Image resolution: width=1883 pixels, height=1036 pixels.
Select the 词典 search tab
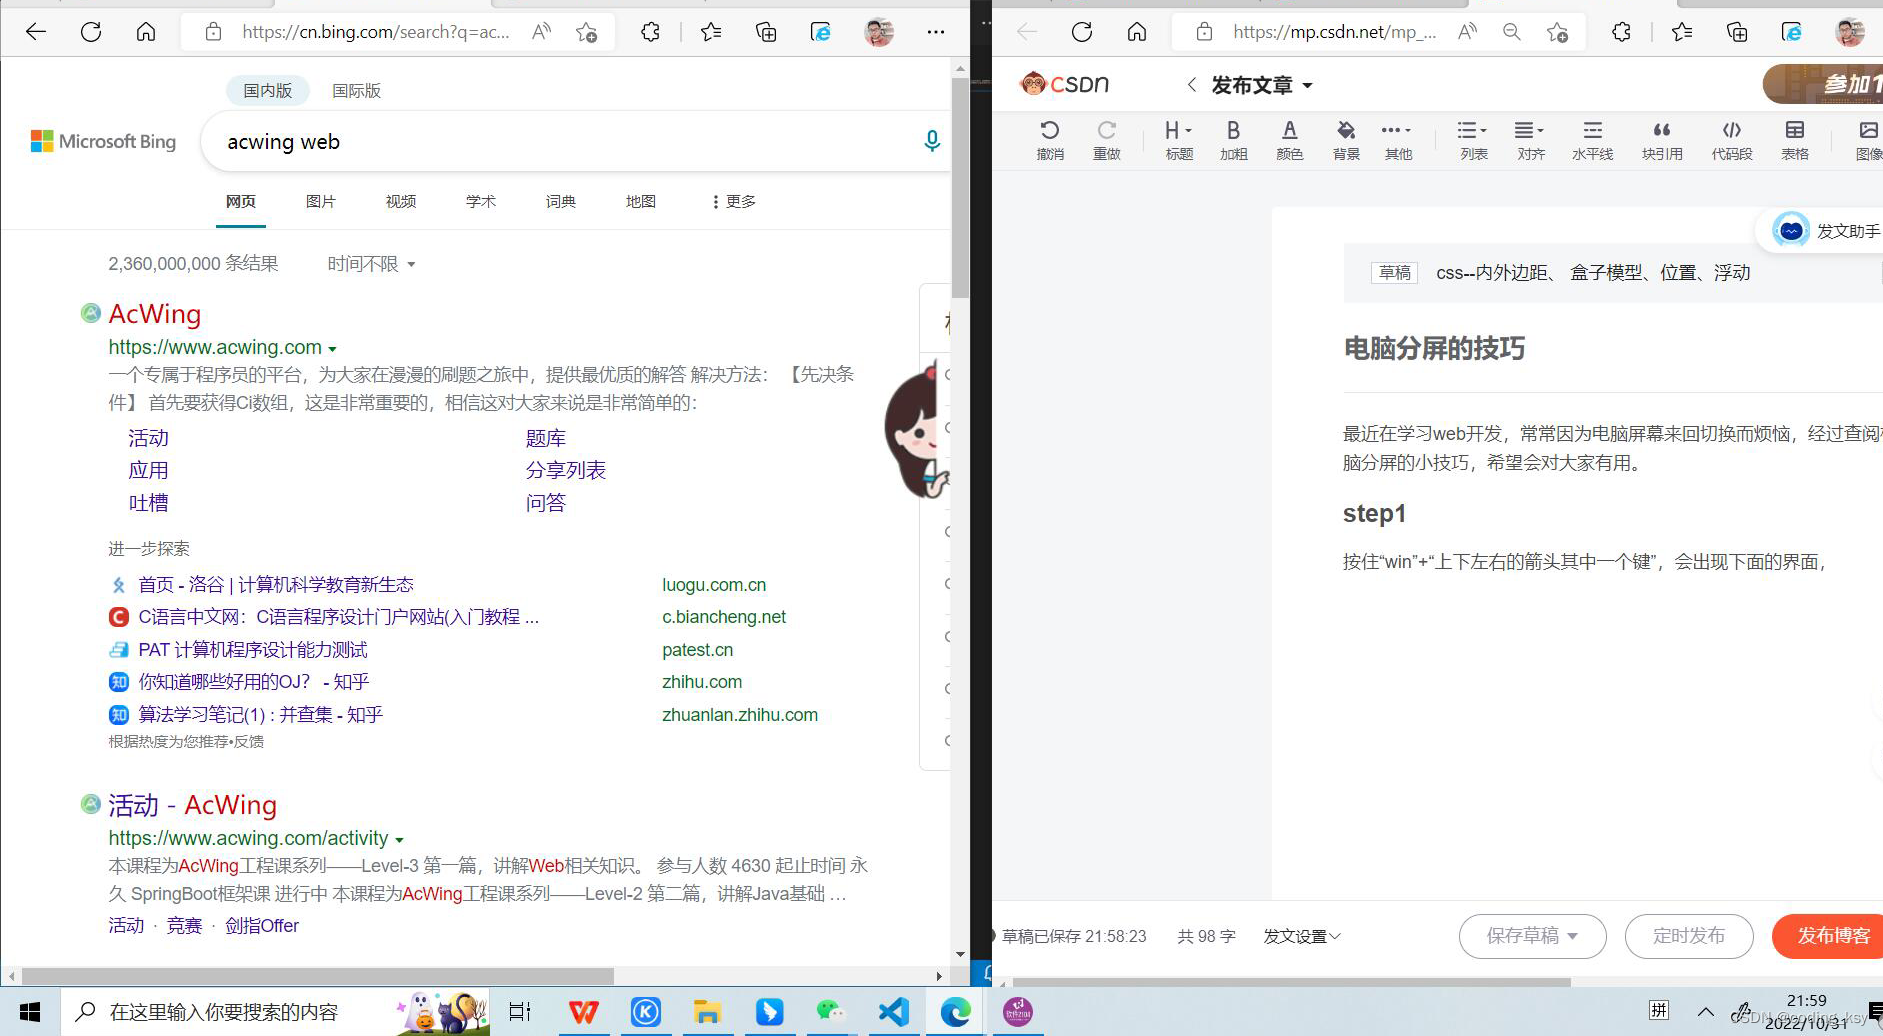tap(560, 201)
